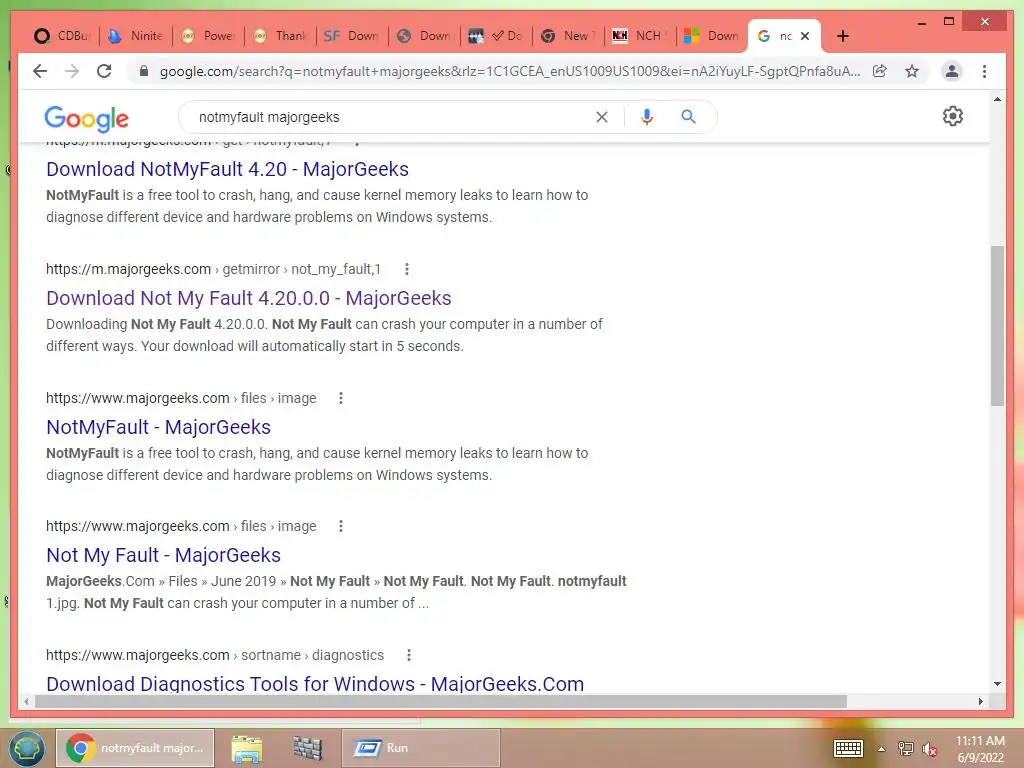This screenshot has width=1024, height=768.
Task: Click the muted volume tray icon
Action: coord(930,749)
